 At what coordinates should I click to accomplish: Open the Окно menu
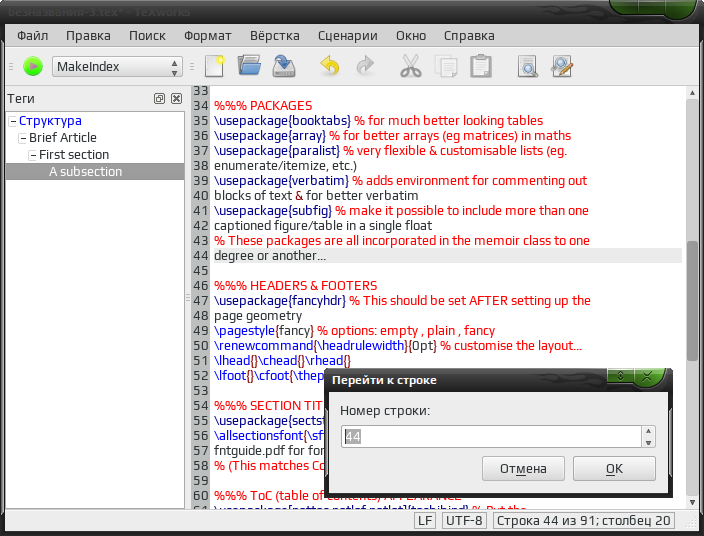pyautogui.click(x=411, y=35)
